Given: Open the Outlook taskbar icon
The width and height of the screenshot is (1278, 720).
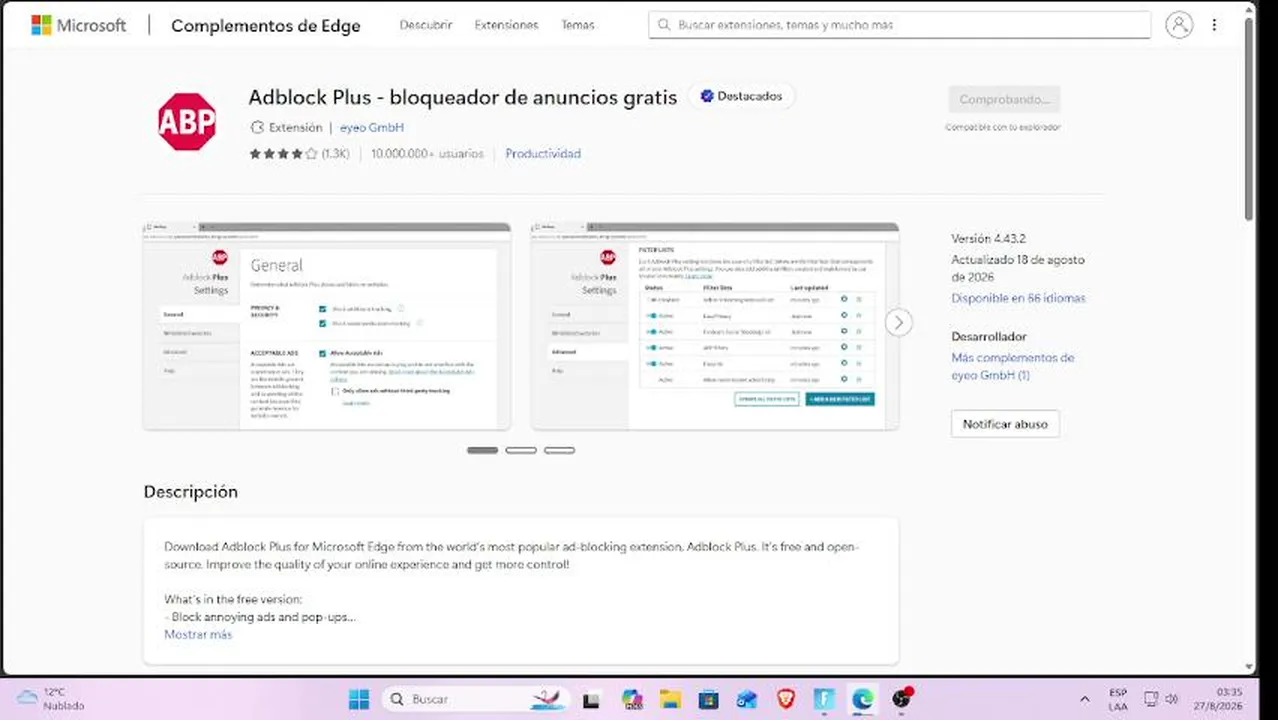Looking at the screenshot, I should 747,699.
